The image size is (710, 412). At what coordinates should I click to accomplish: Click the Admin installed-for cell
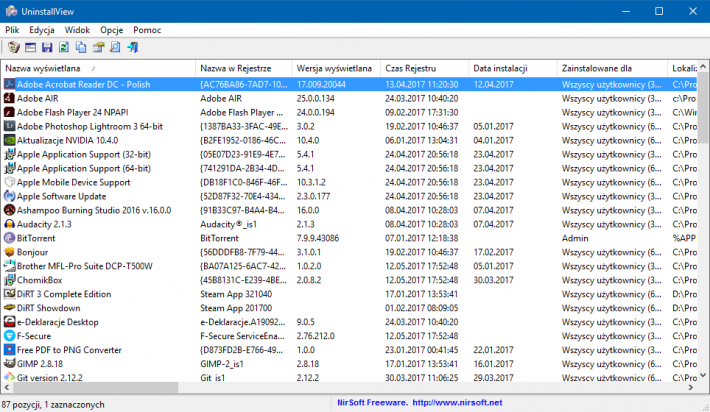point(575,238)
